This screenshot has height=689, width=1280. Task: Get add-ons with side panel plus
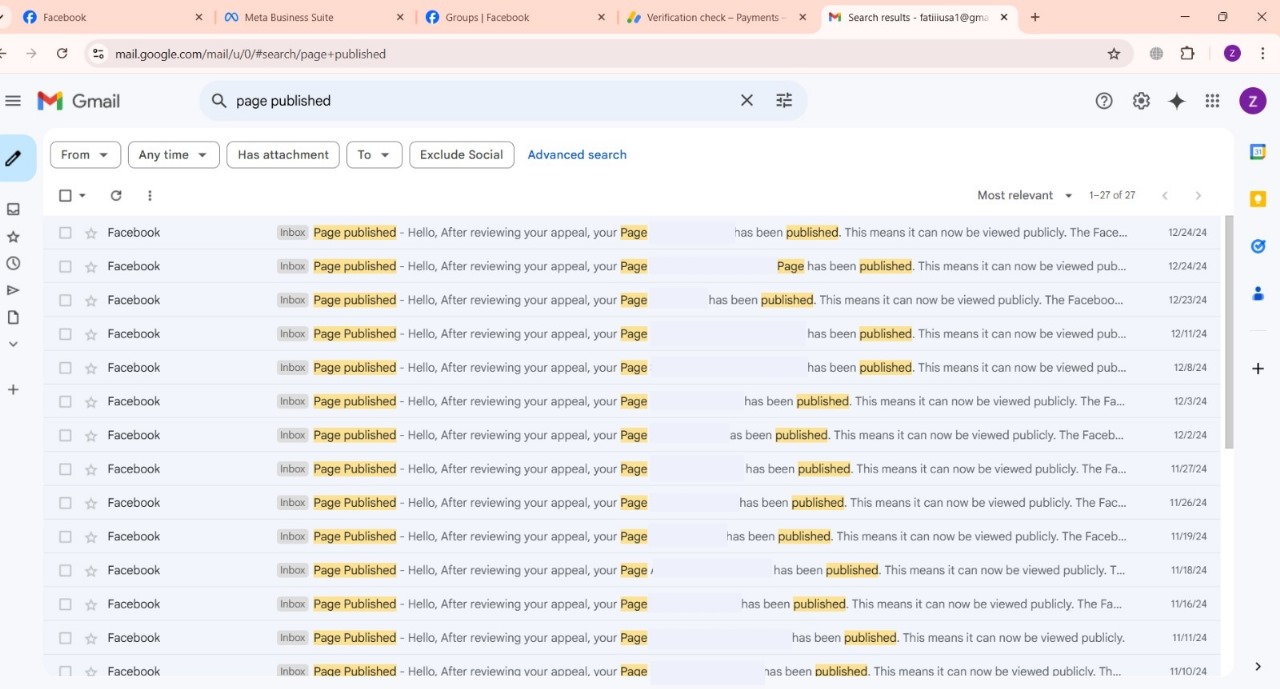[x=1258, y=369]
